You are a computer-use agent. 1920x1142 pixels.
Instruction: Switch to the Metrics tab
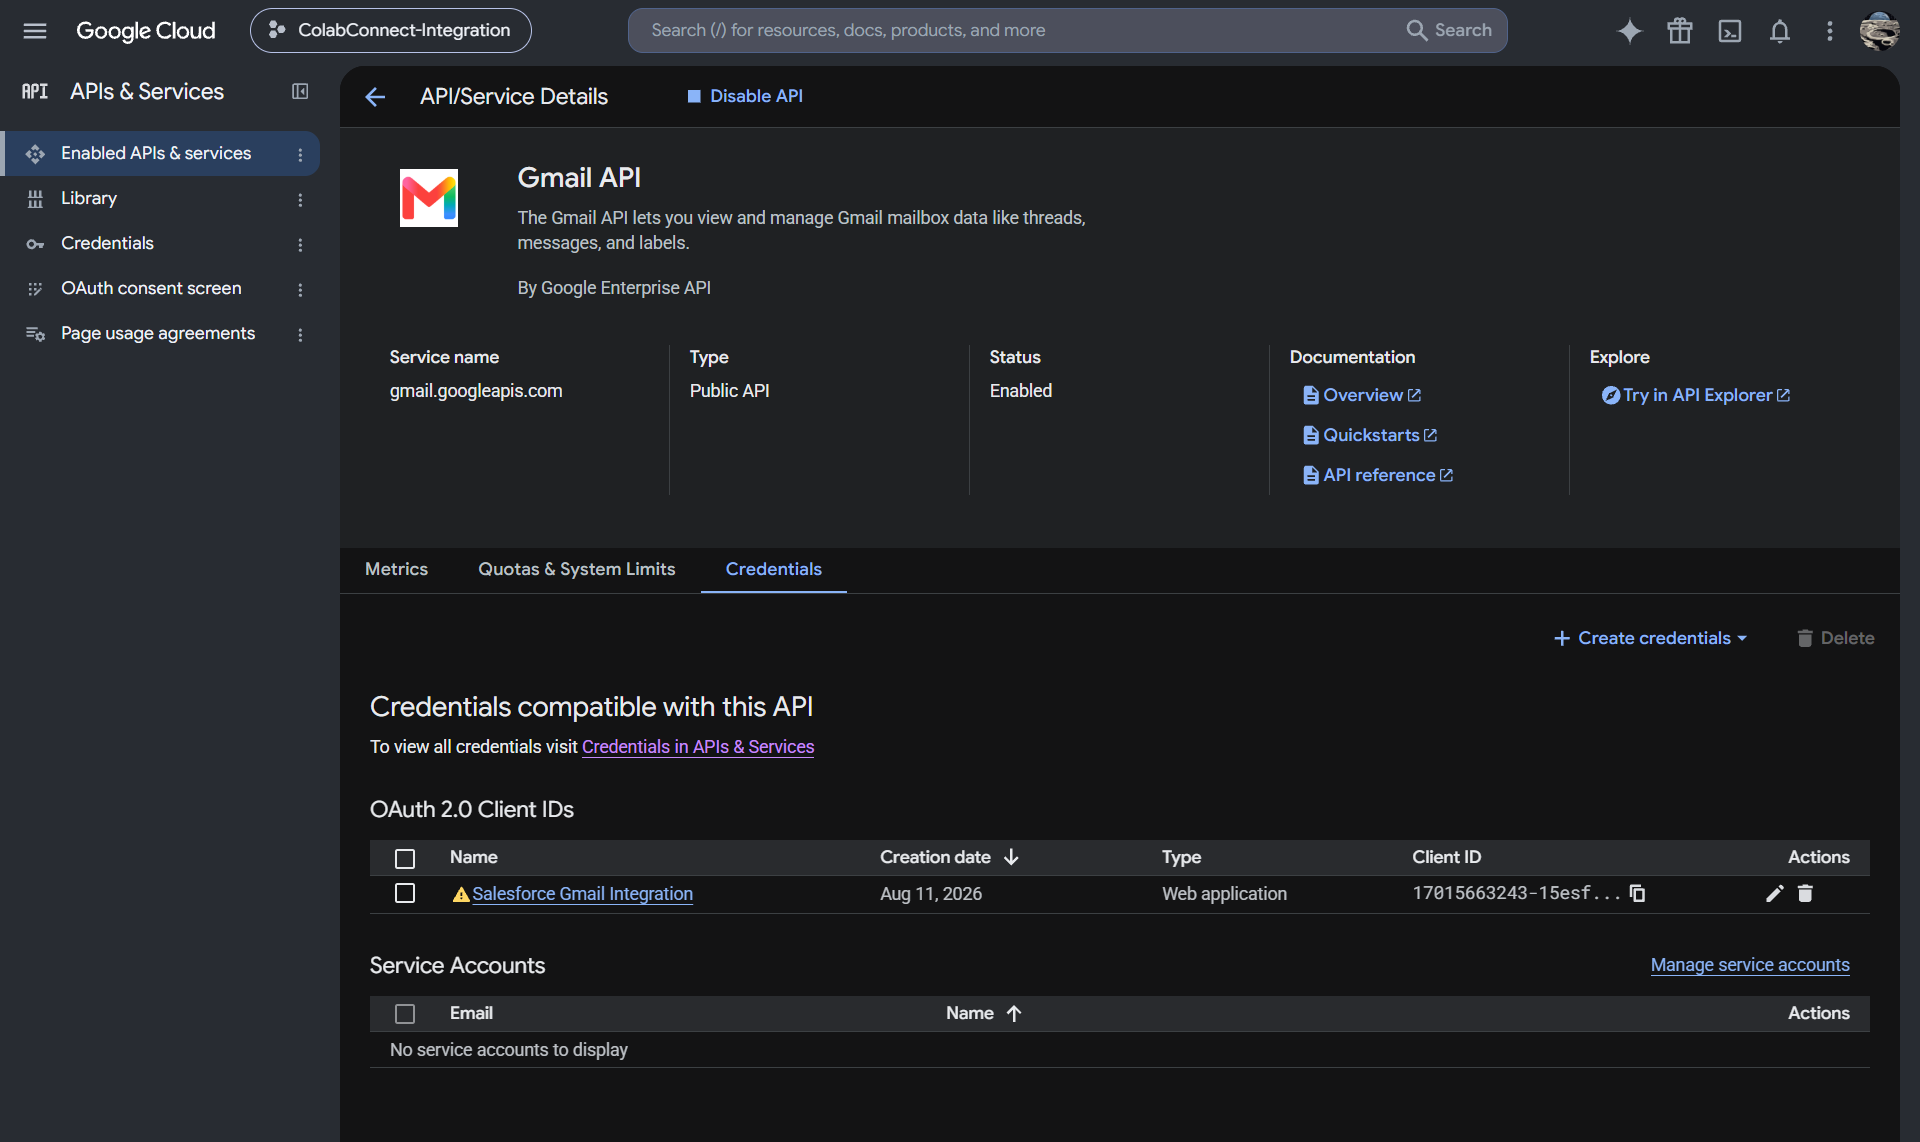(x=396, y=569)
